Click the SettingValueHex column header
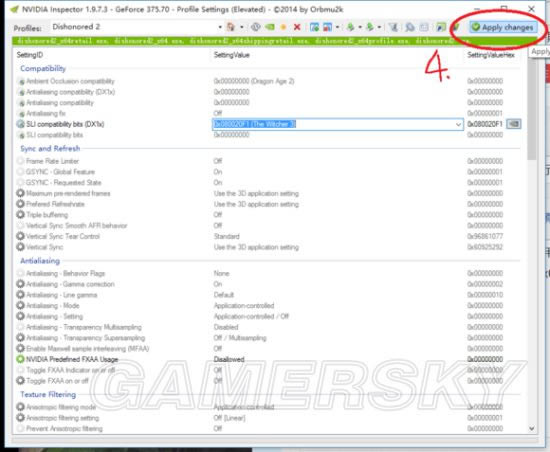The width and height of the screenshot is (550, 452). click(491, 55)
